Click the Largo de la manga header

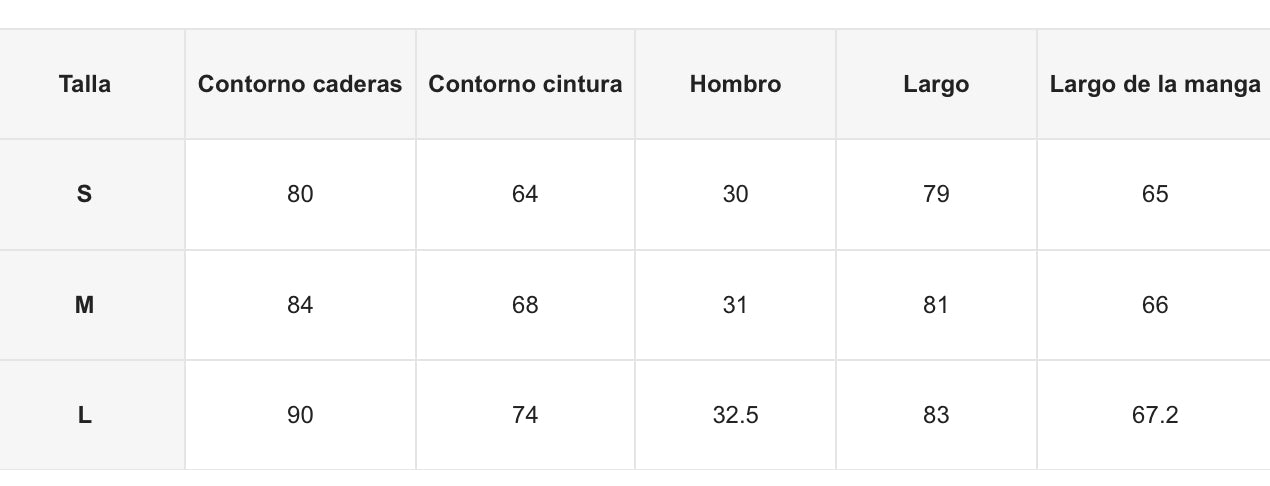(1155, 84)
